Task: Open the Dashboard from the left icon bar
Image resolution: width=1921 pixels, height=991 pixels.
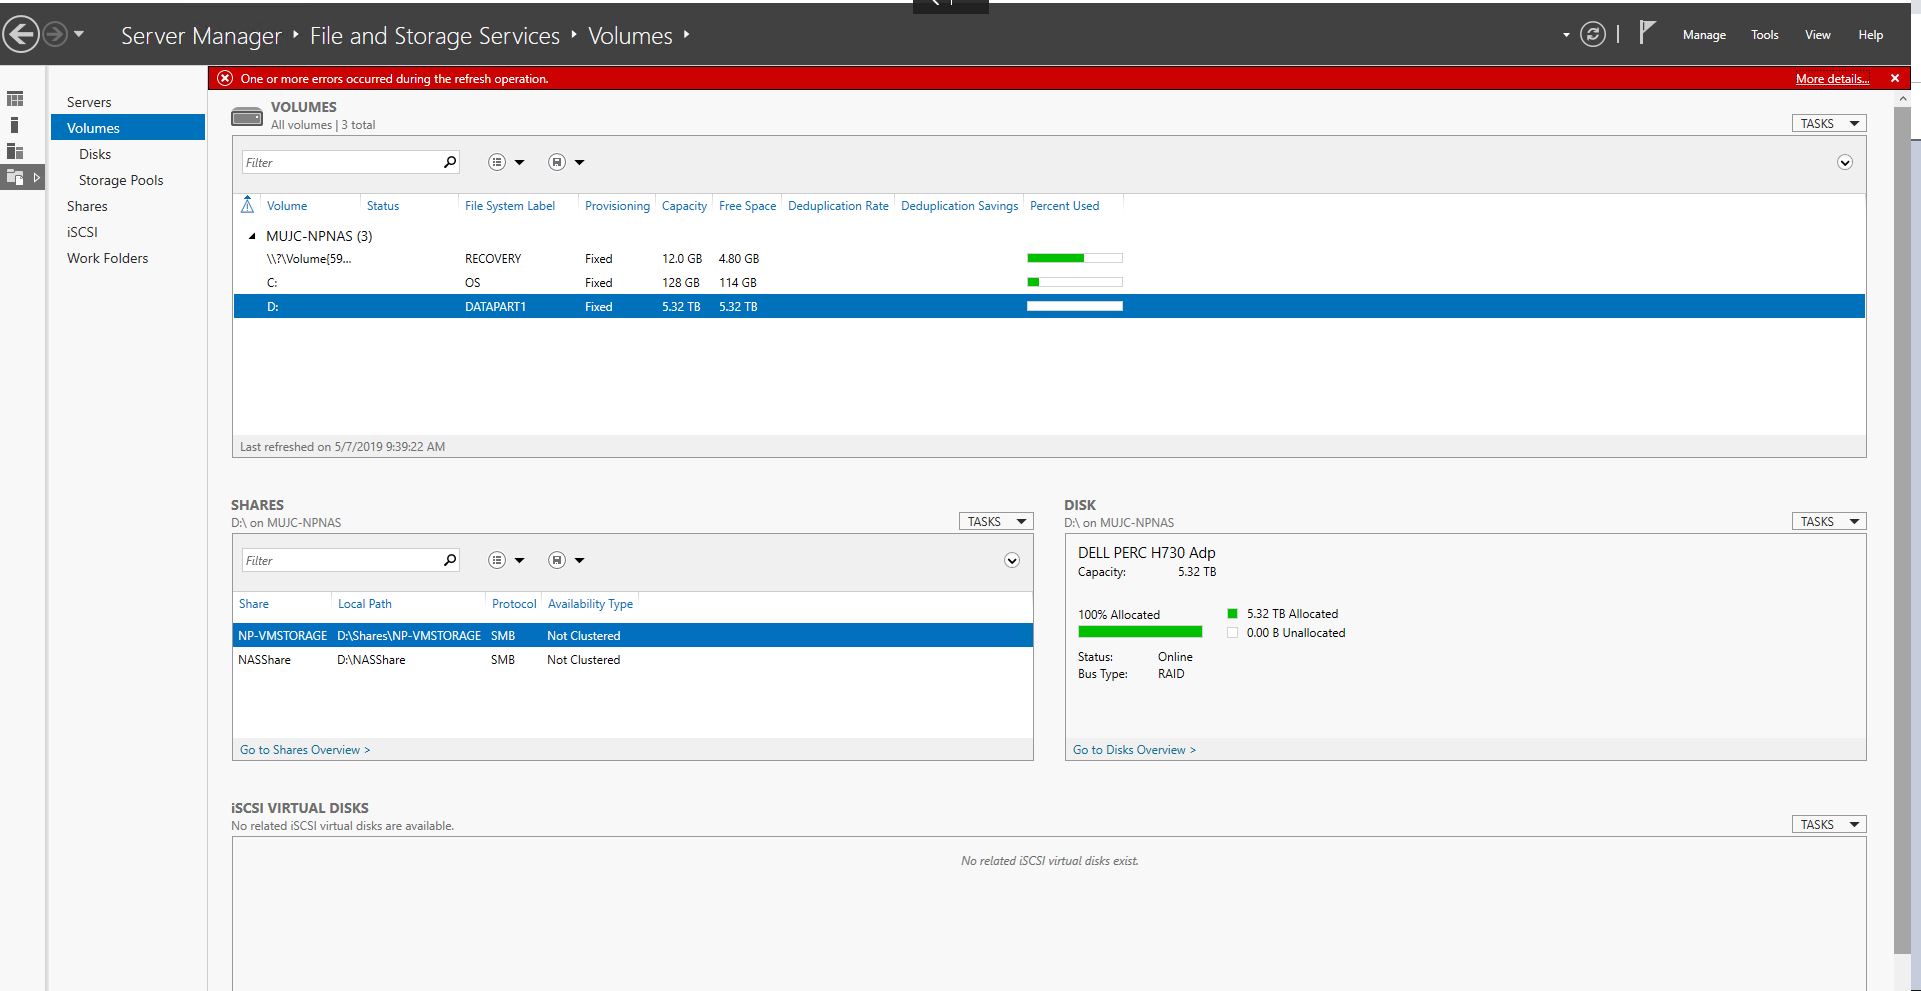Action: (x=15, y=99)
